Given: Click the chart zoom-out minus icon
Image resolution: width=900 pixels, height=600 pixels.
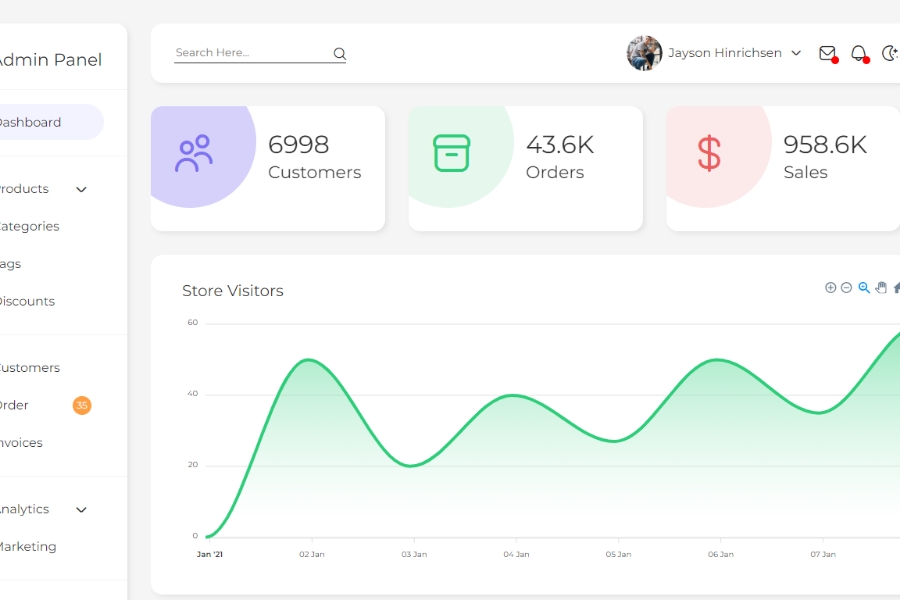Looking at the screenshot, I should [x=846, y=288].
